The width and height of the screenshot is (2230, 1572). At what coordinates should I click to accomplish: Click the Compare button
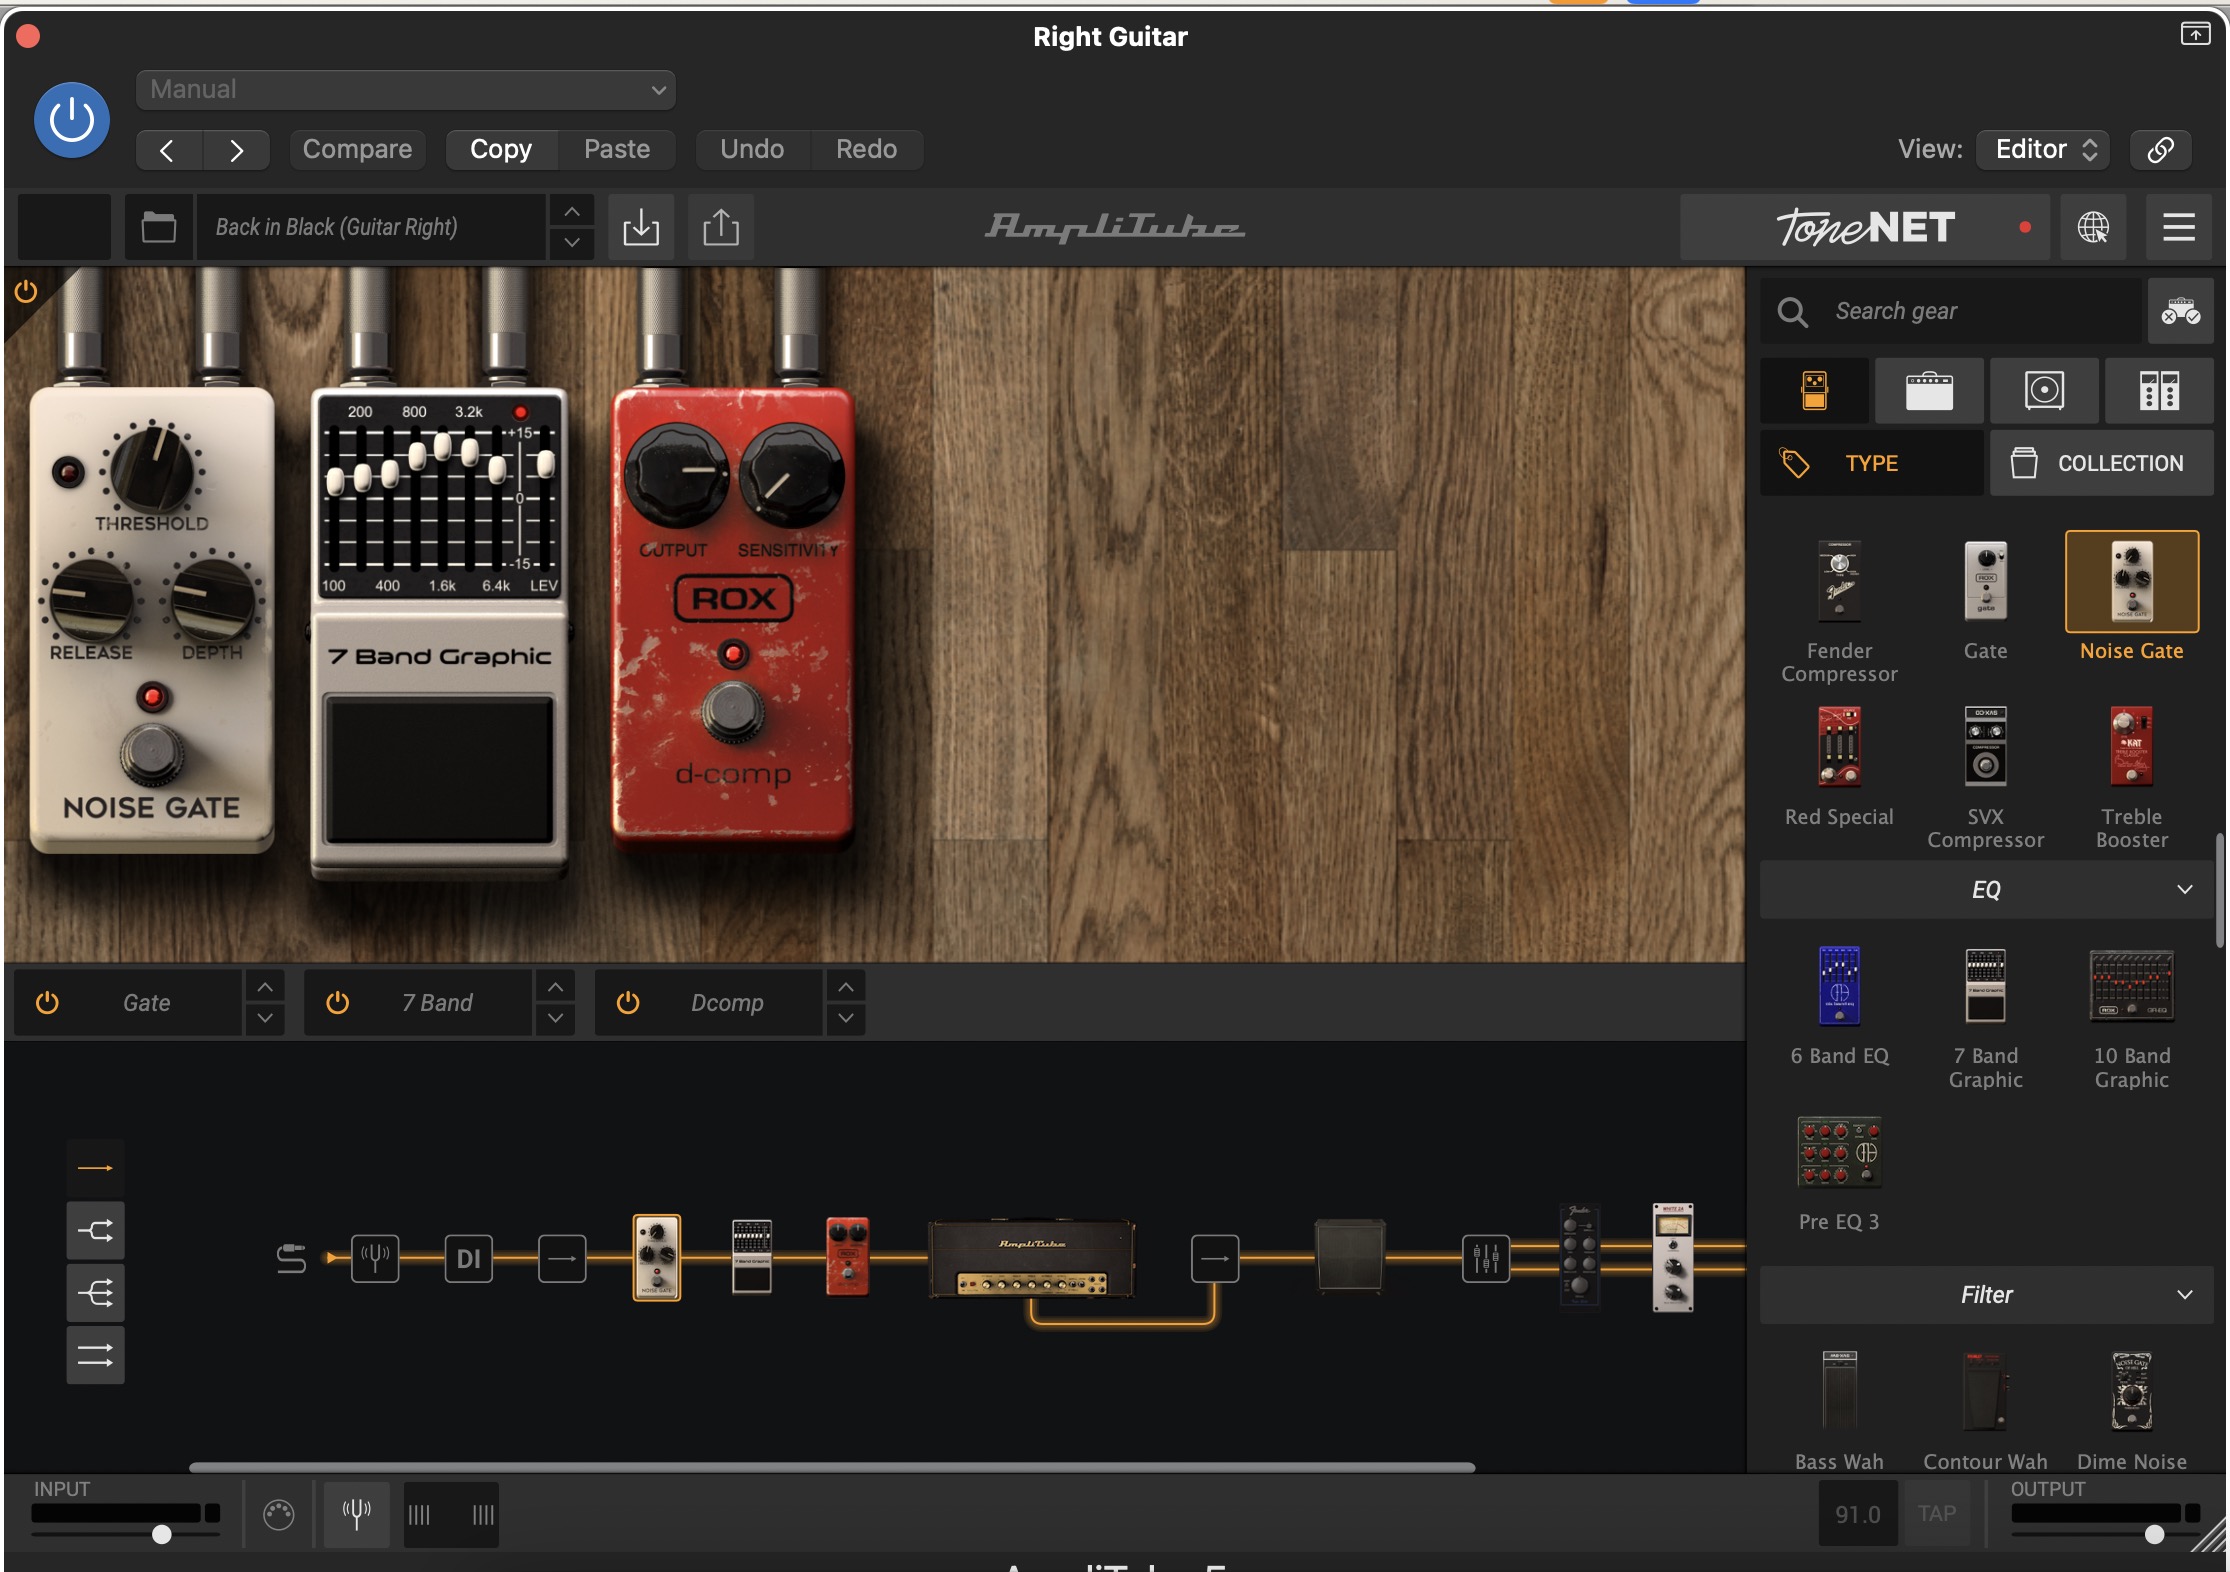click(357, 149)
